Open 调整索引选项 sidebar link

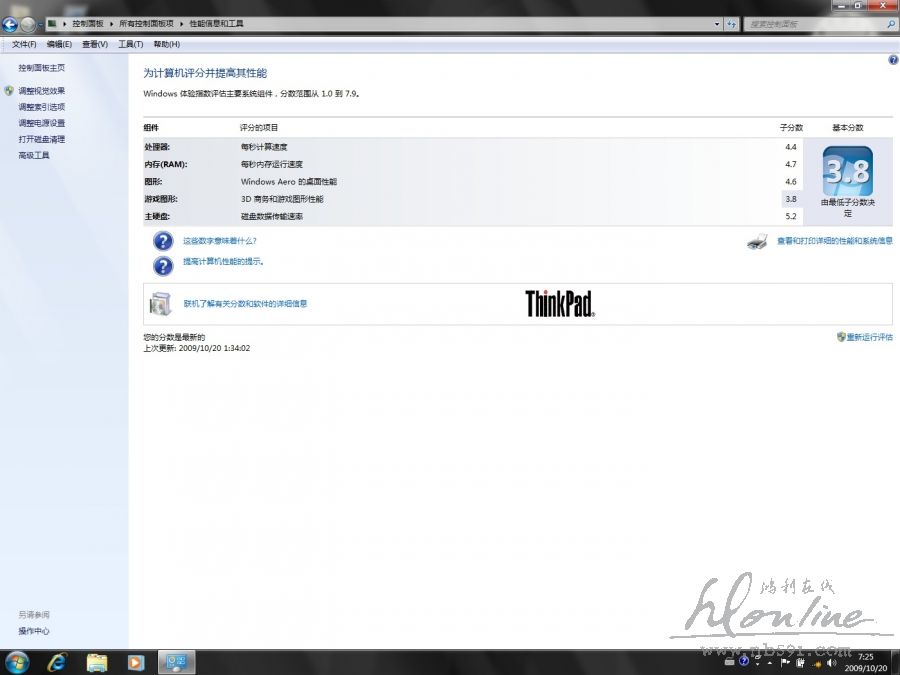(41, 107)
